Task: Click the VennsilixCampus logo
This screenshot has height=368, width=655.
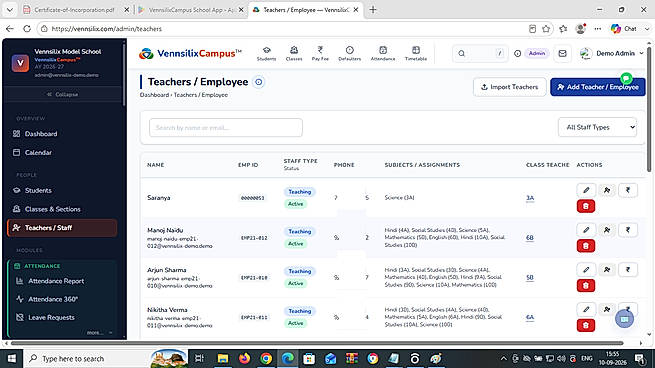Action: point(190,53)
